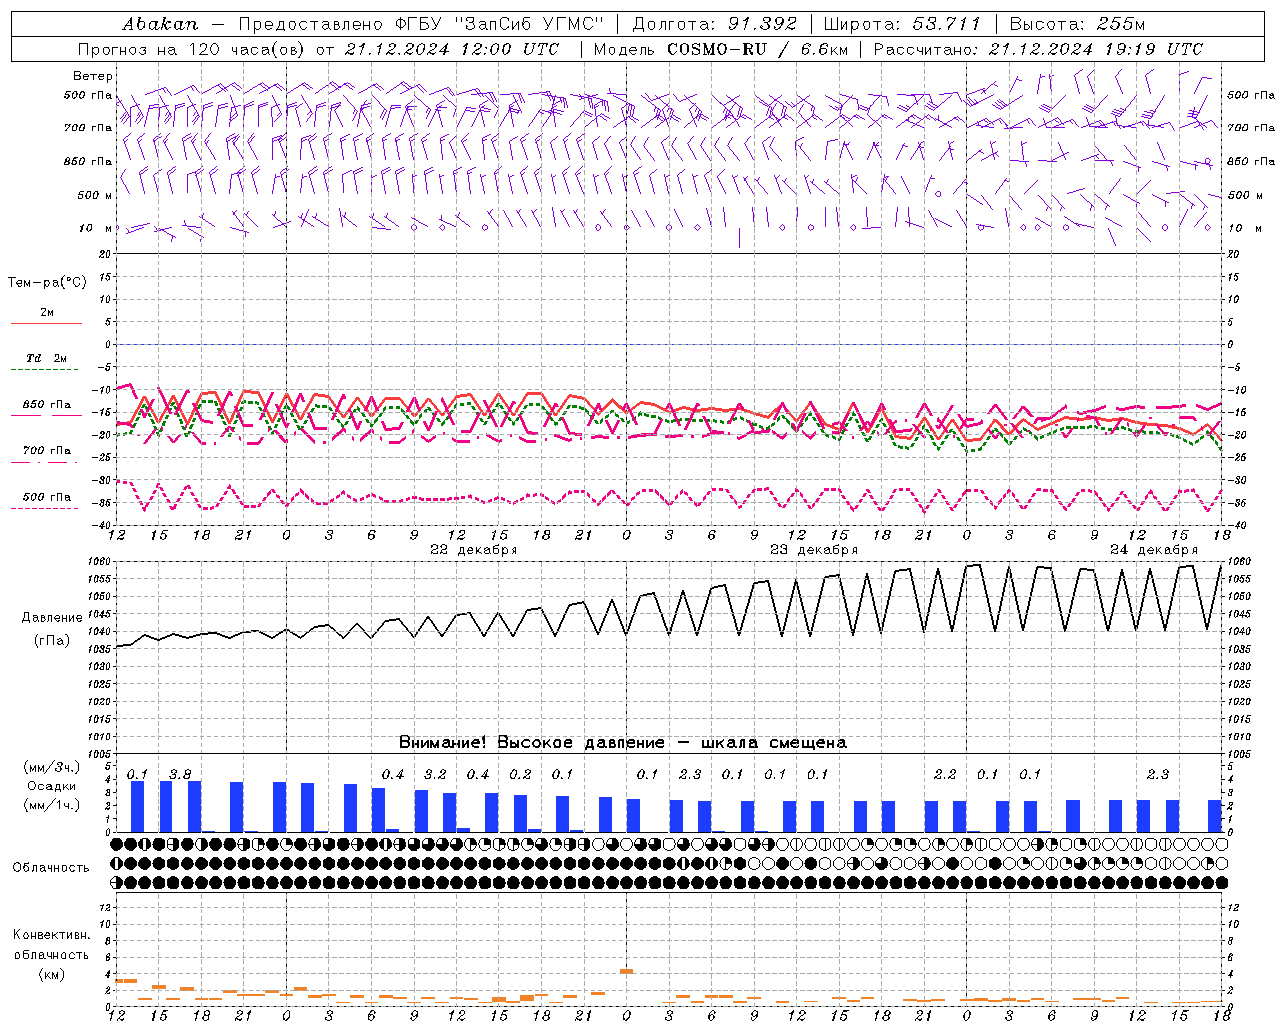Click the "3.8" precipitation value
Screen dimensions: 1280x1024
tap(180, 774)
